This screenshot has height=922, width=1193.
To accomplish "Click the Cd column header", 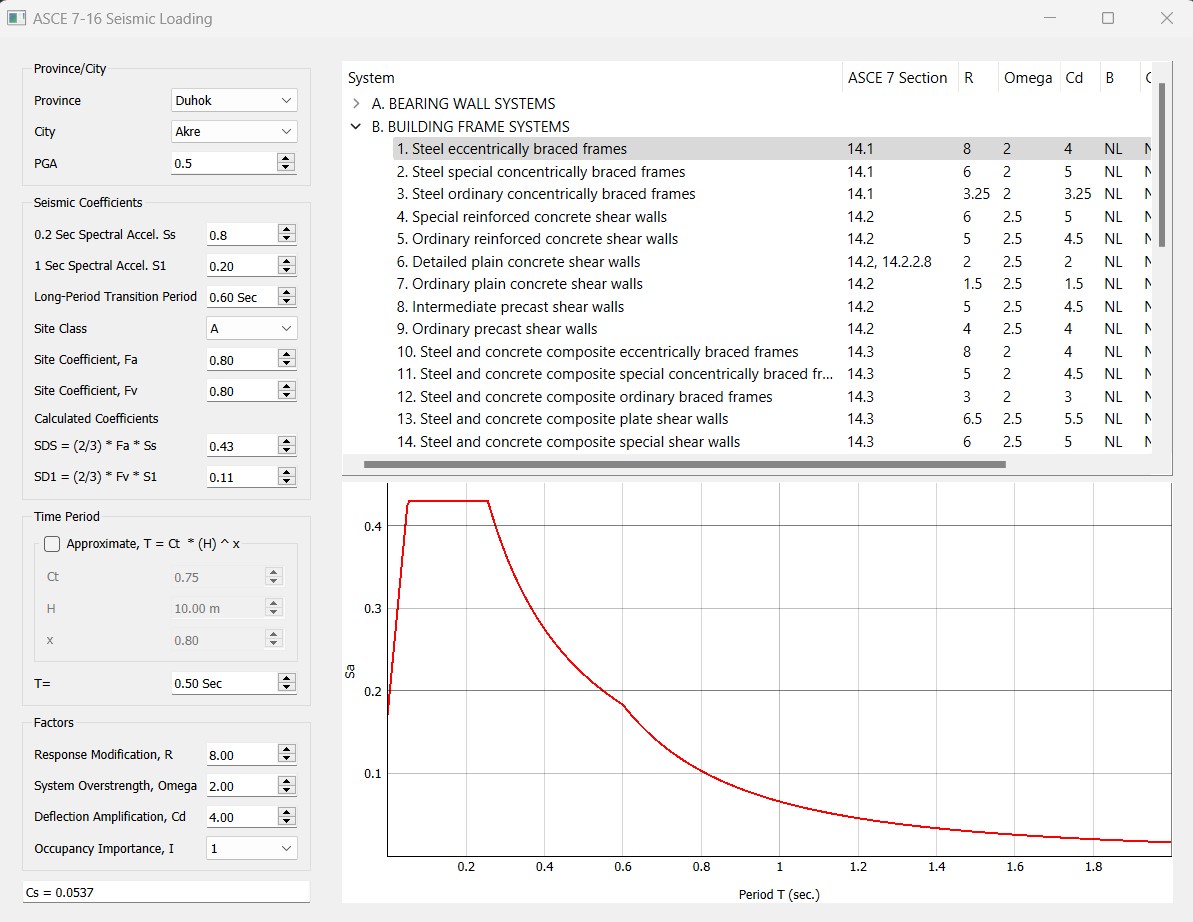I will pyautogui.click(x=1079, y=78).
